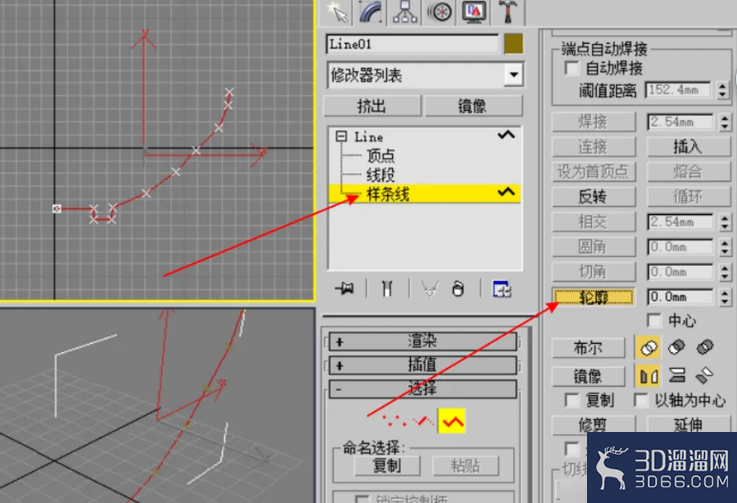Expand the 渲染 rollout
Viewport: 737px width, 503px height.
[422, 341]
